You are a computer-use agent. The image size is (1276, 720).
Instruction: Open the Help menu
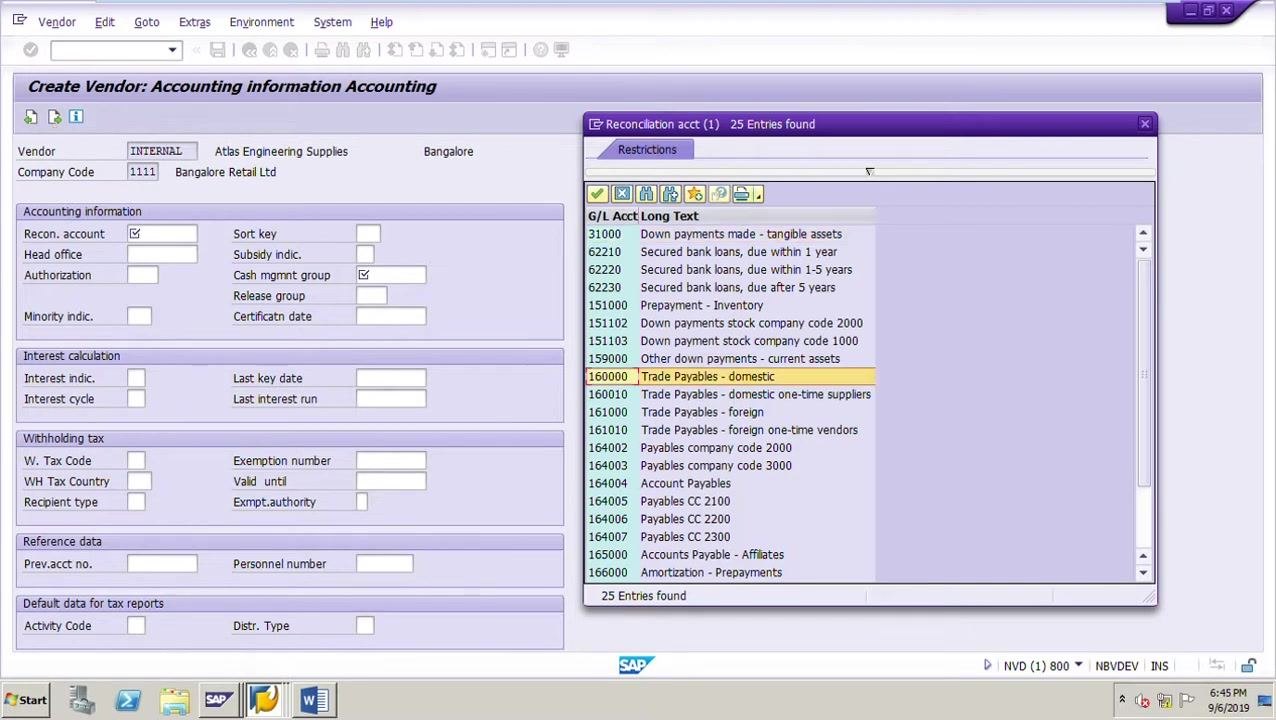[x=381, y=22]
